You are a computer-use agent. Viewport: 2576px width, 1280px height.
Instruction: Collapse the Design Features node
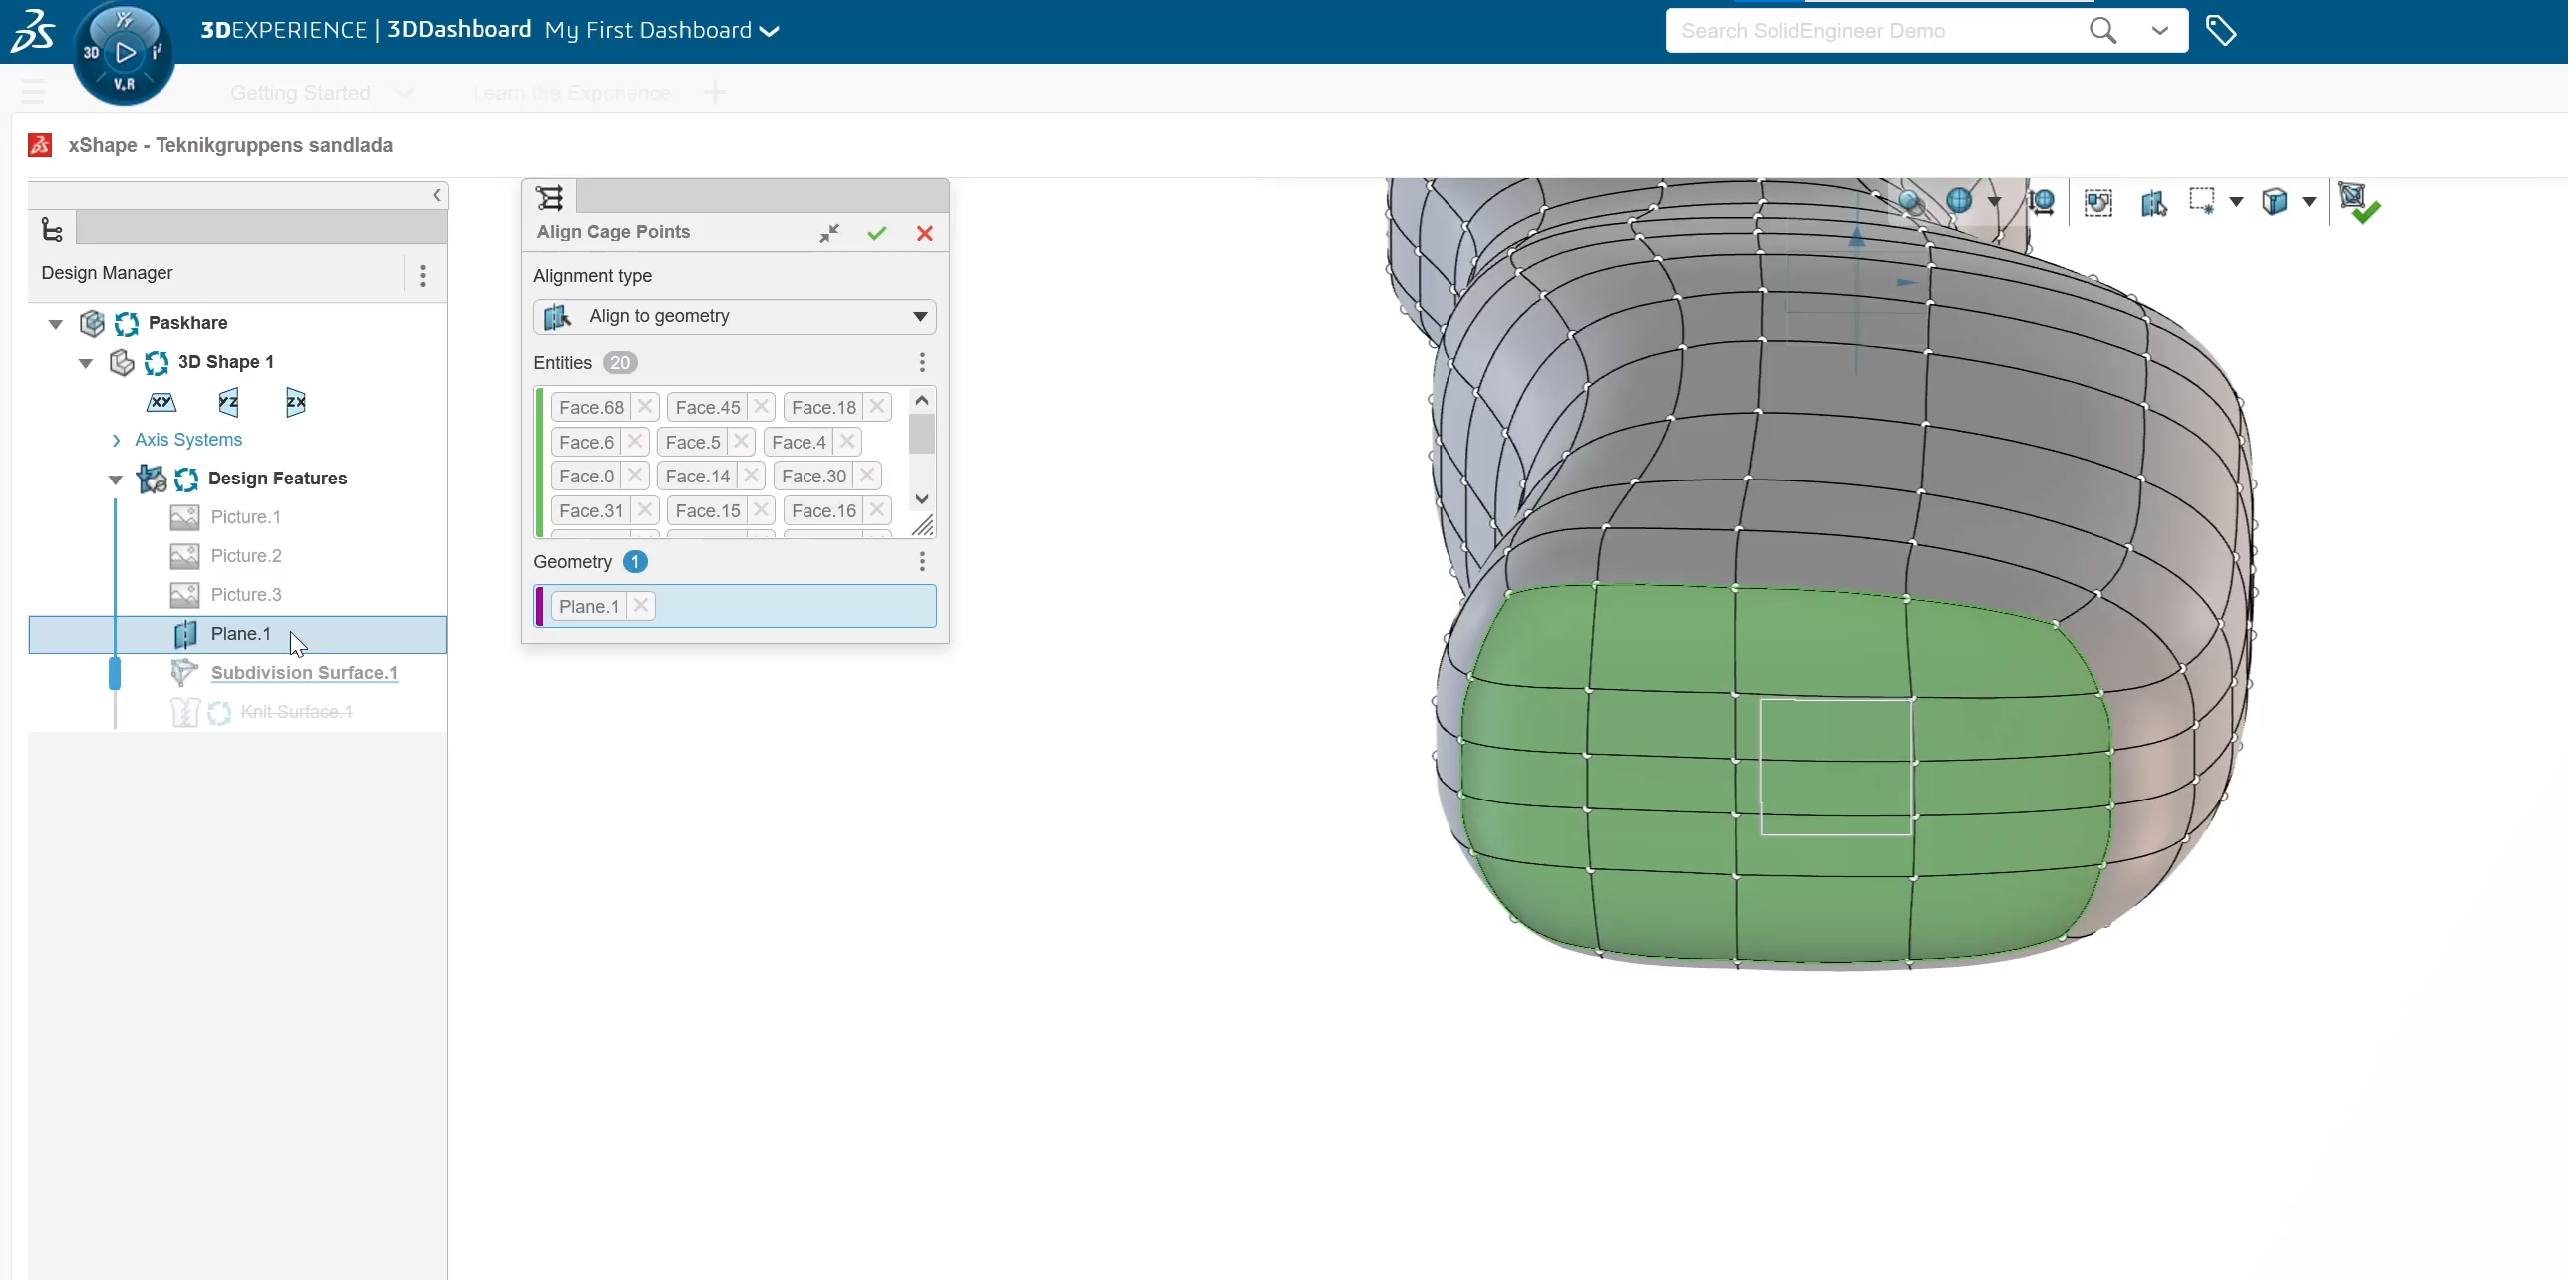pos(116,479)
